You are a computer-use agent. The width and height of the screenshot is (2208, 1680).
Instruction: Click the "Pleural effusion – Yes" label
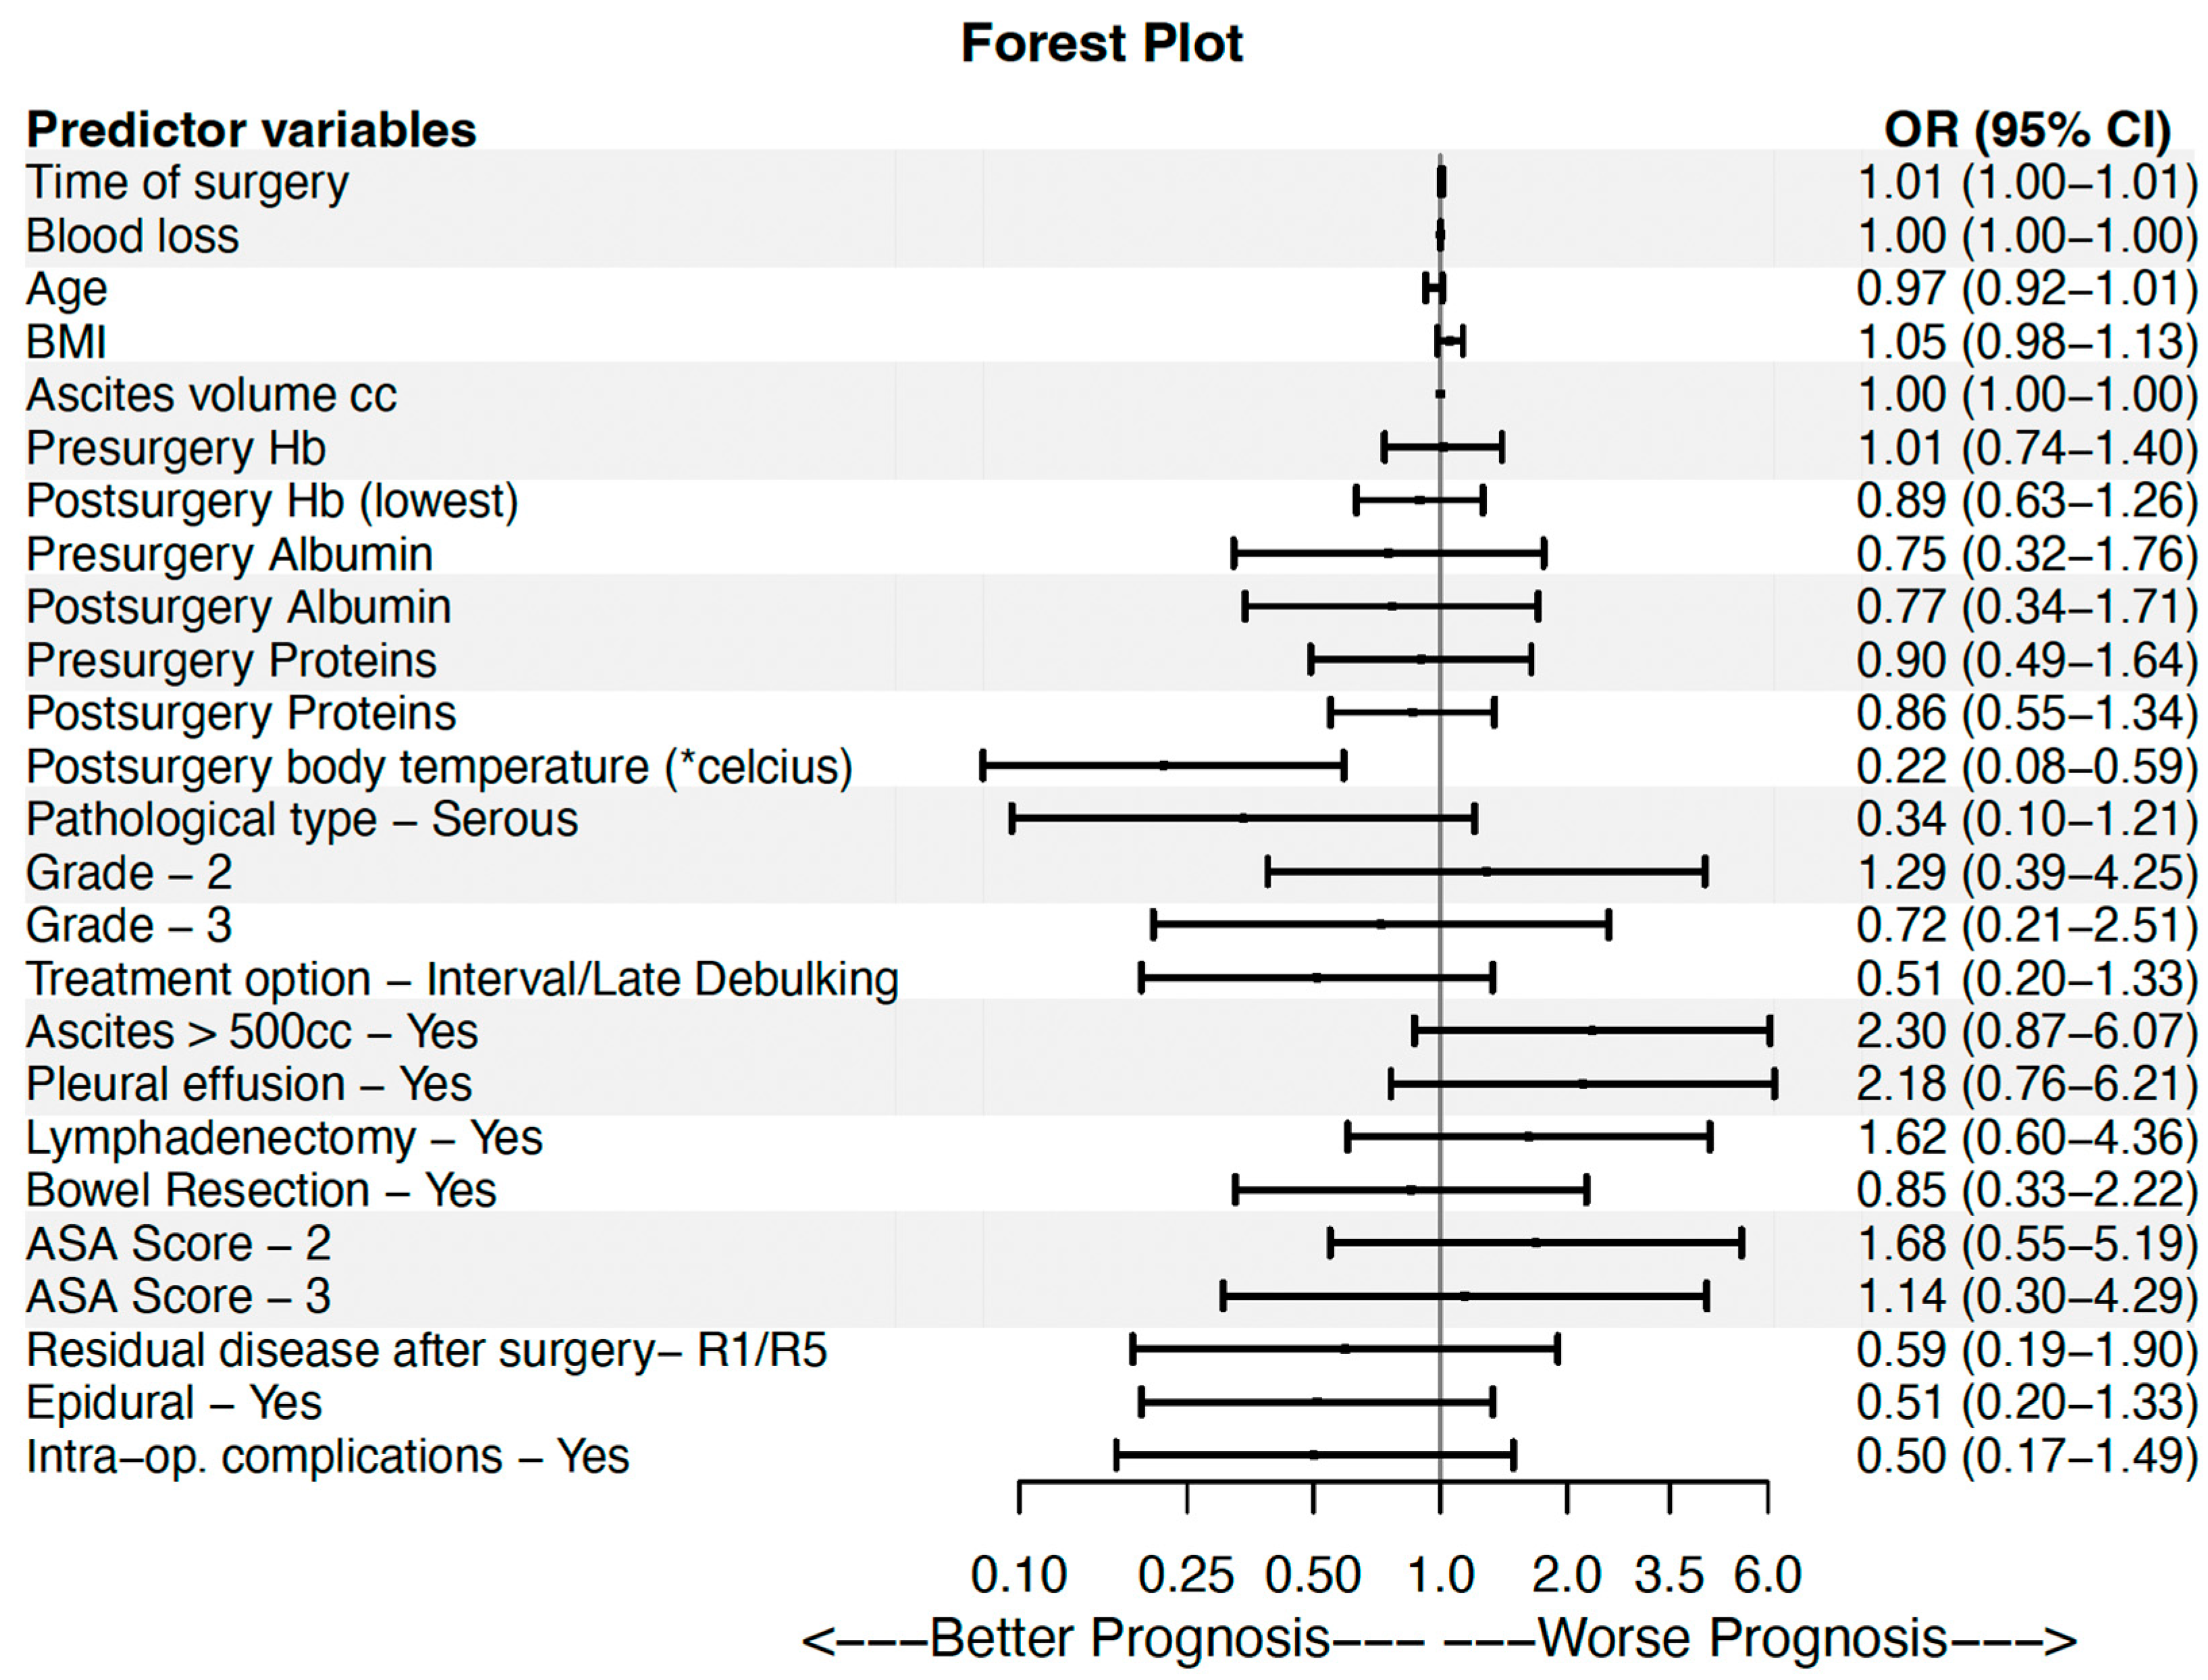249,1085
